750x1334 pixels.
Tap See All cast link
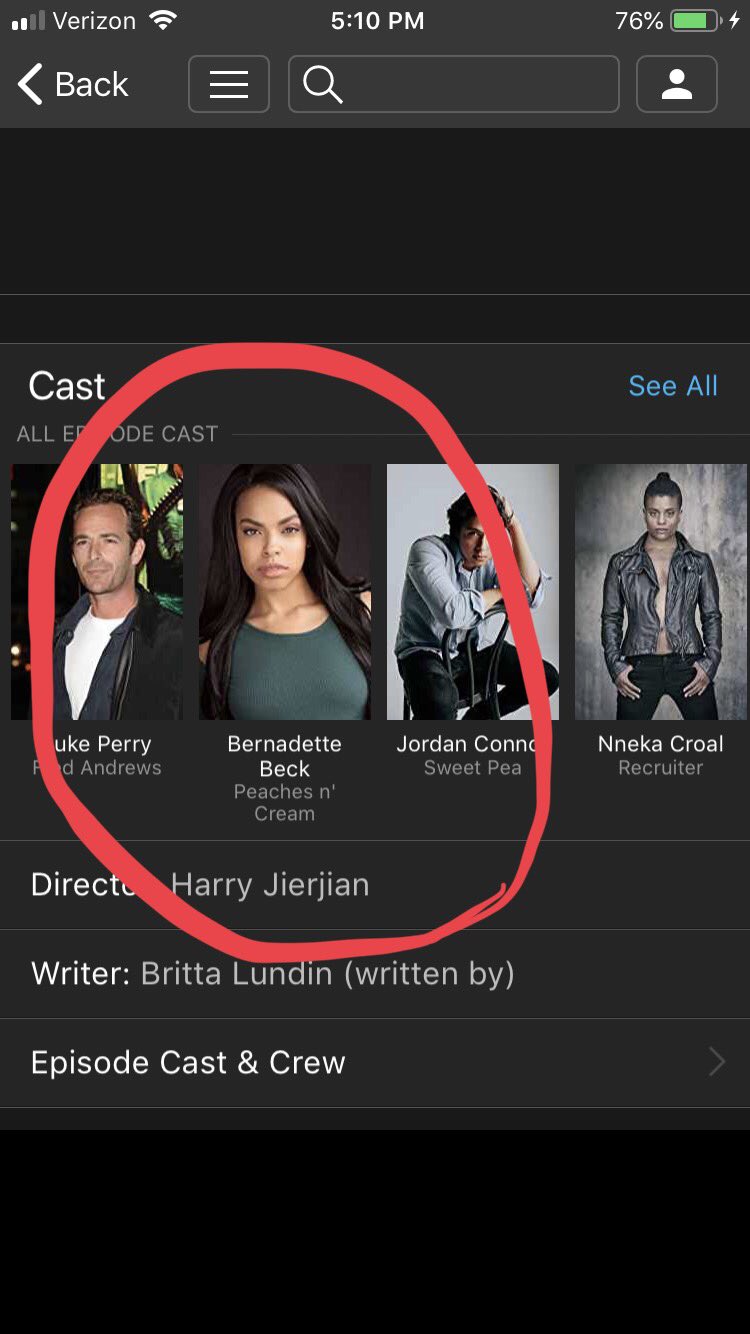[x=673, y=386]
